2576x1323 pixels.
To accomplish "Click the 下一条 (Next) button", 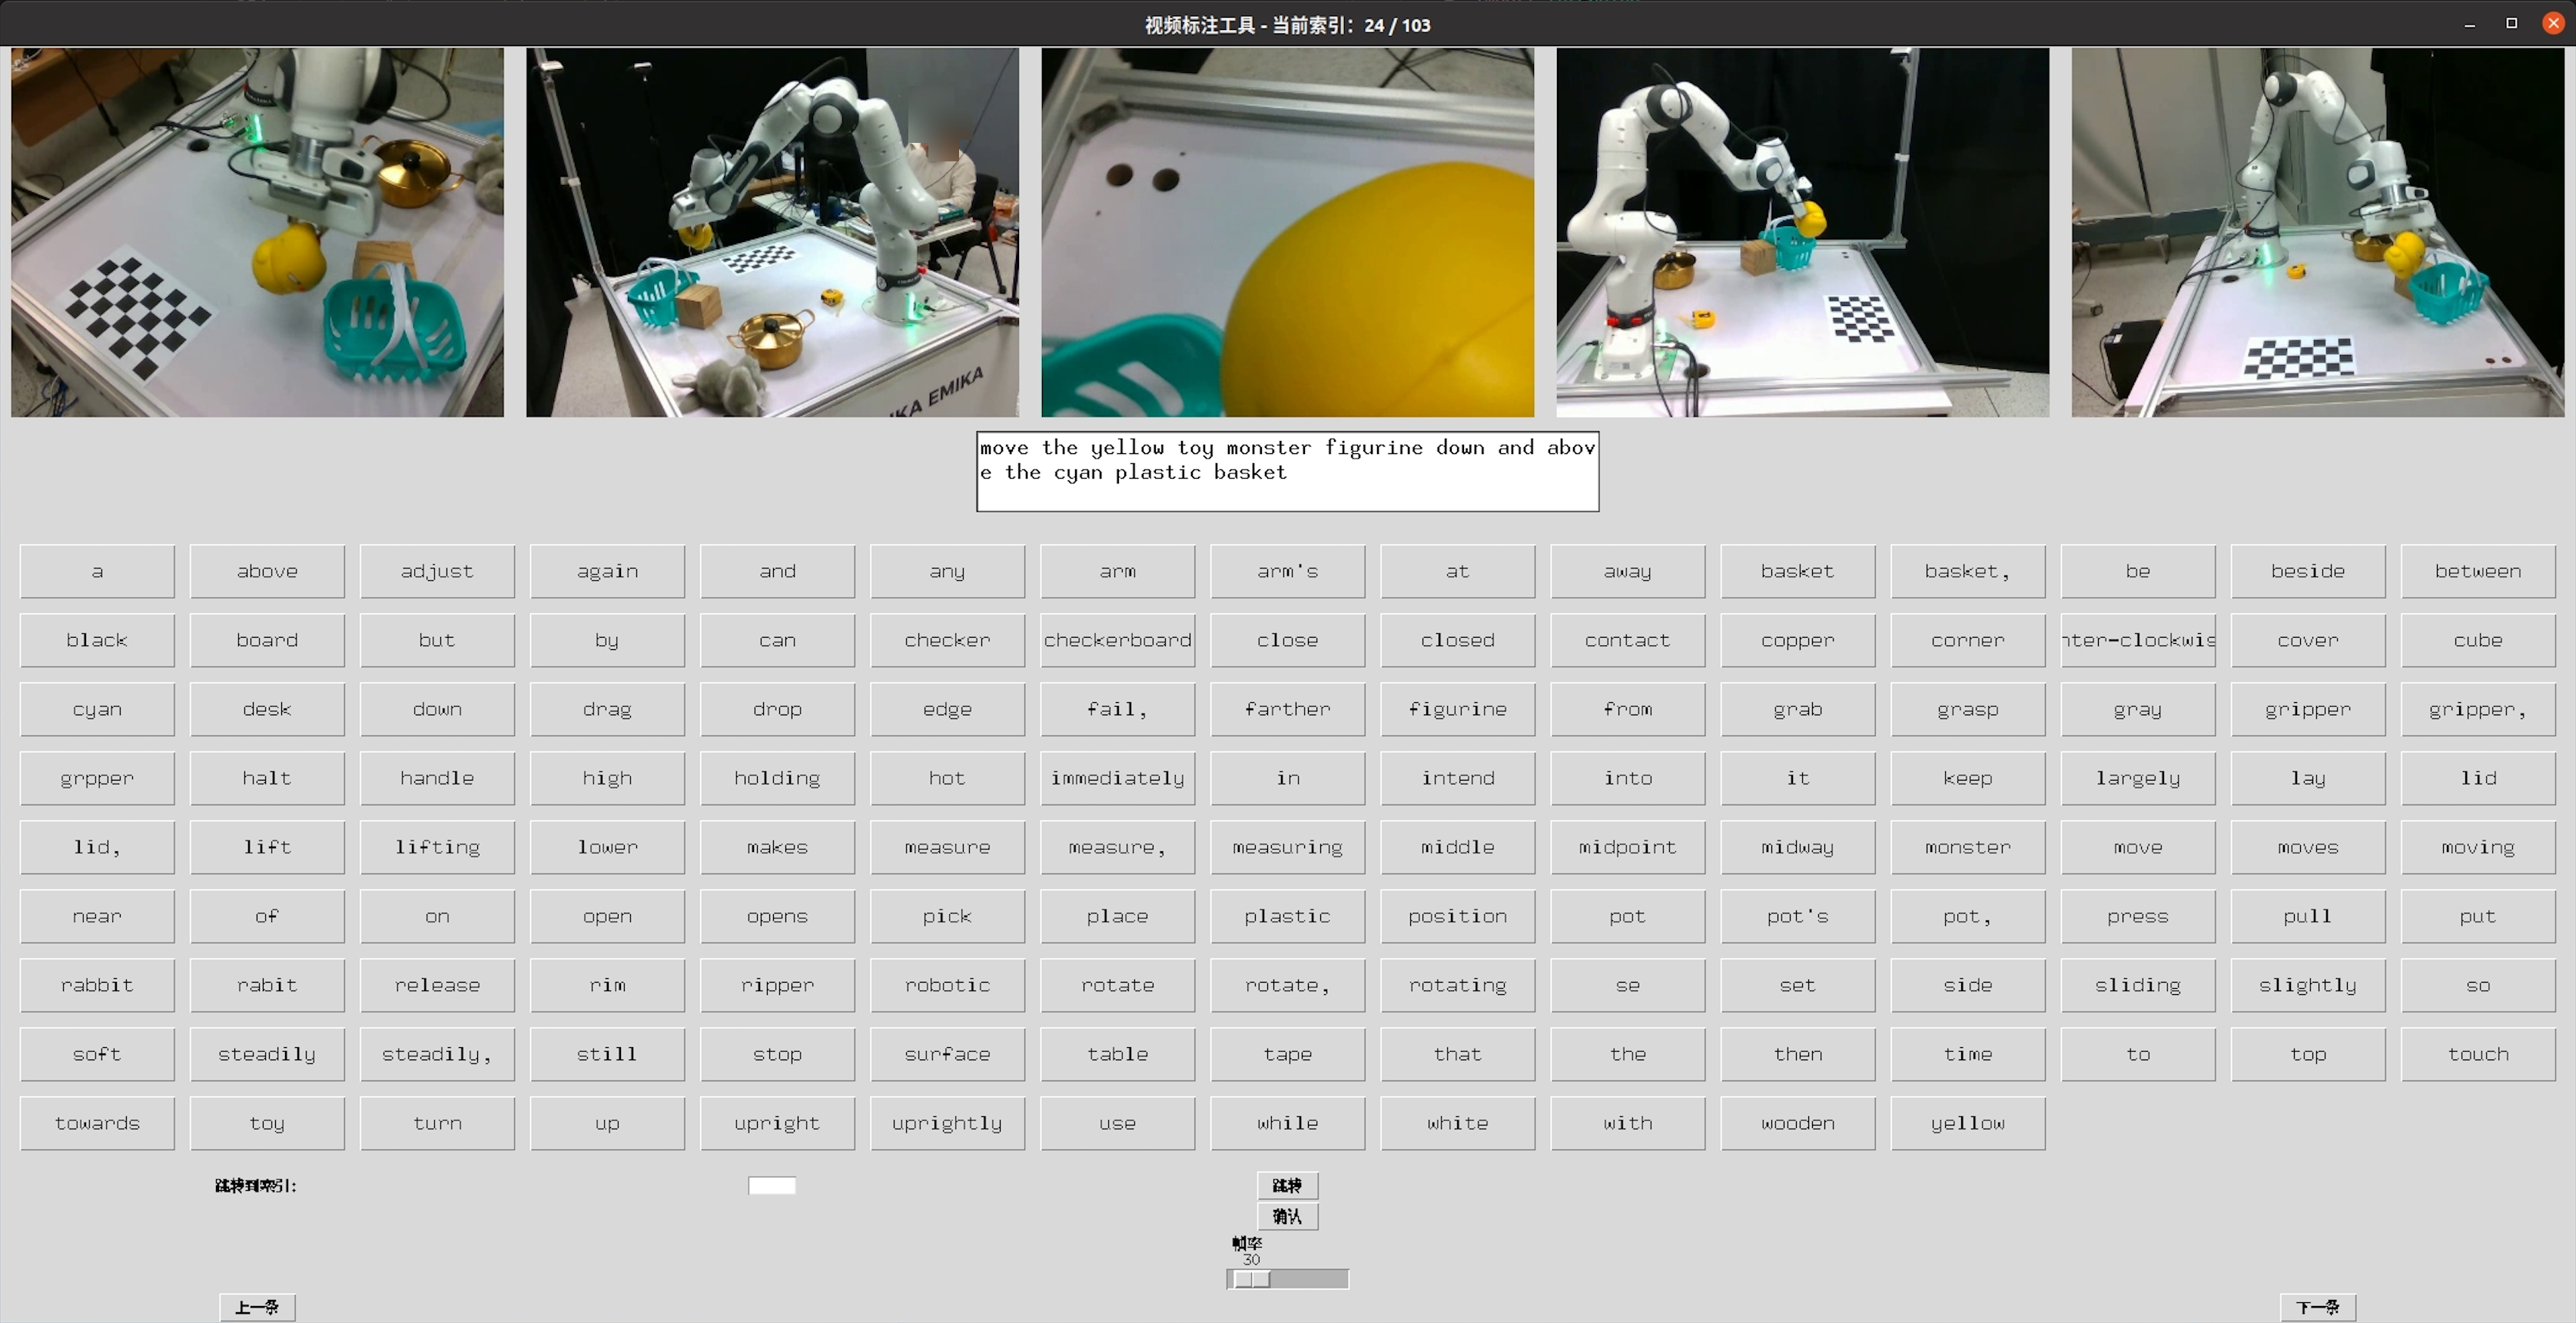I will 2319,1307.
